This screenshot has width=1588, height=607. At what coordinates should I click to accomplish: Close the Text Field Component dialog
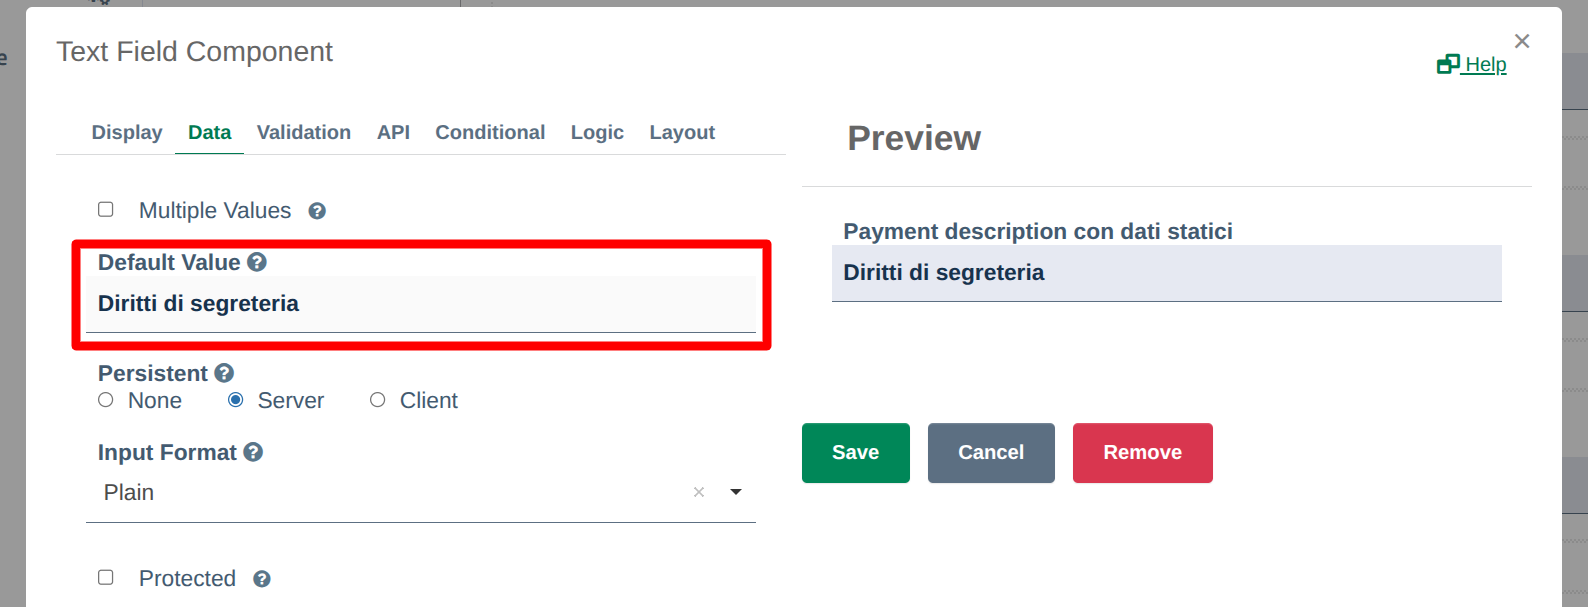(1522, 41)
